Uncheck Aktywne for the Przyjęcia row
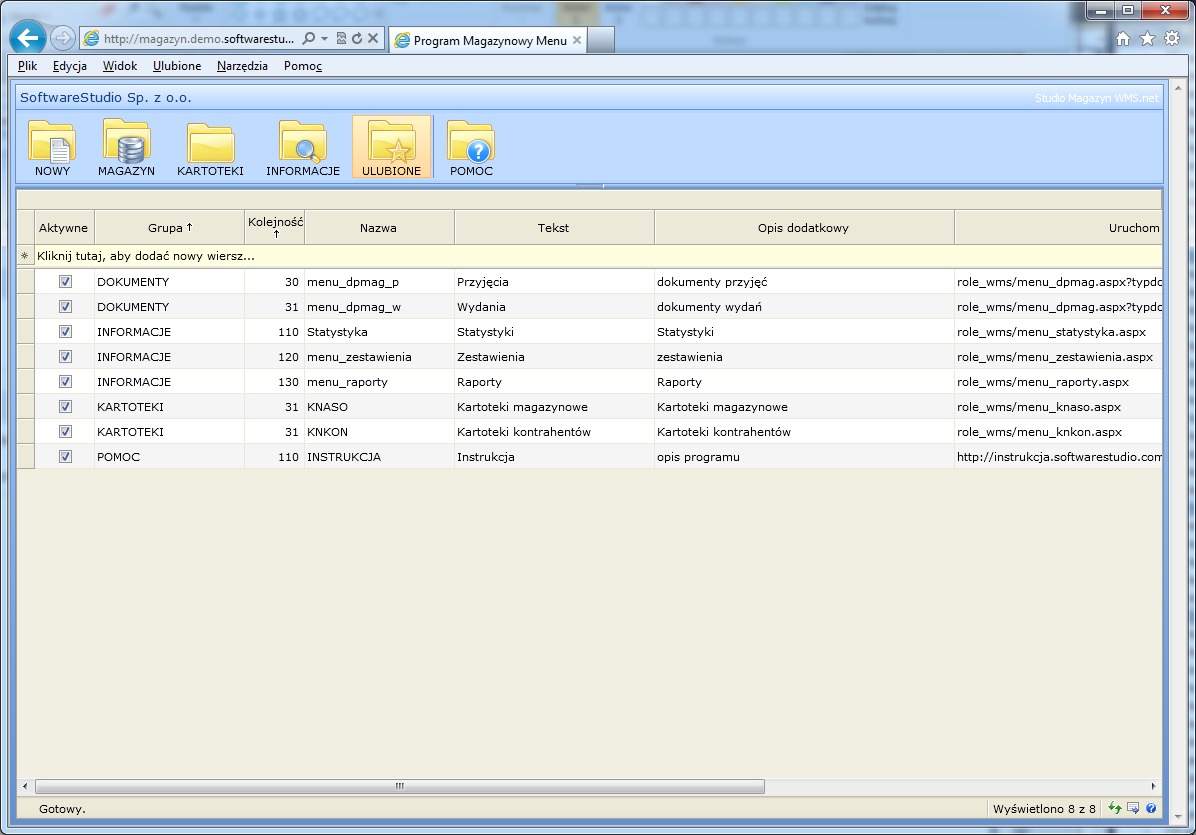Image resolution: width=1196 pixels, height=835 pixels. click(x=66, y=282)
